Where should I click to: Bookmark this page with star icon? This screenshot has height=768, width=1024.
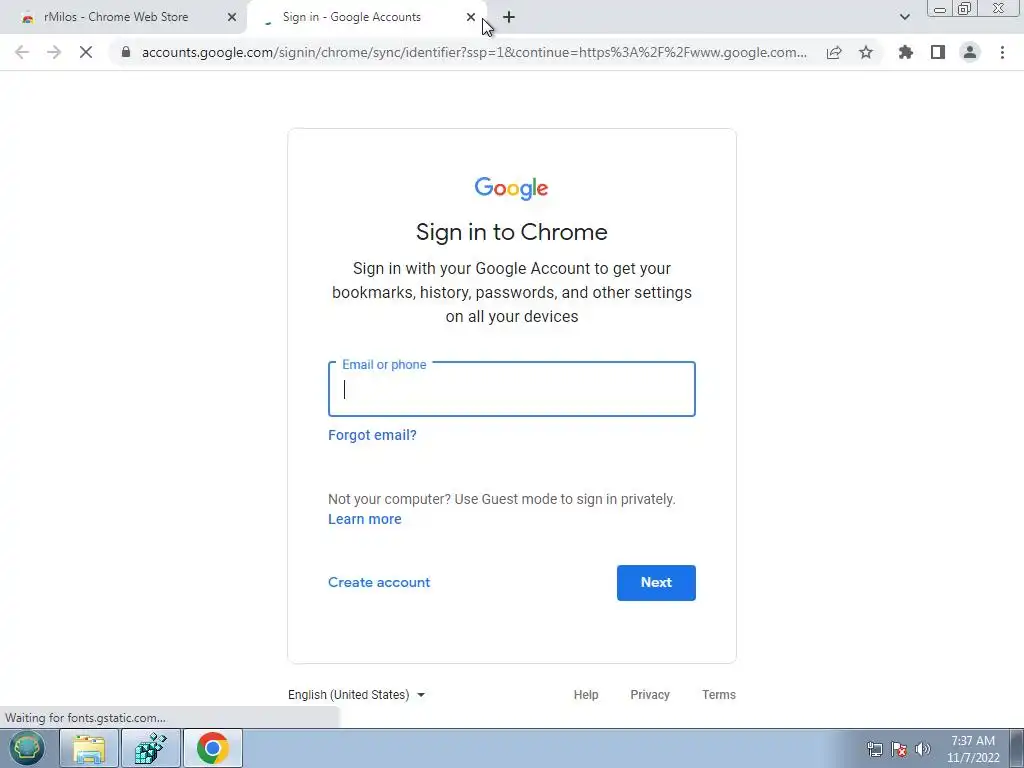pyautogui.click(x=866, y=52)
